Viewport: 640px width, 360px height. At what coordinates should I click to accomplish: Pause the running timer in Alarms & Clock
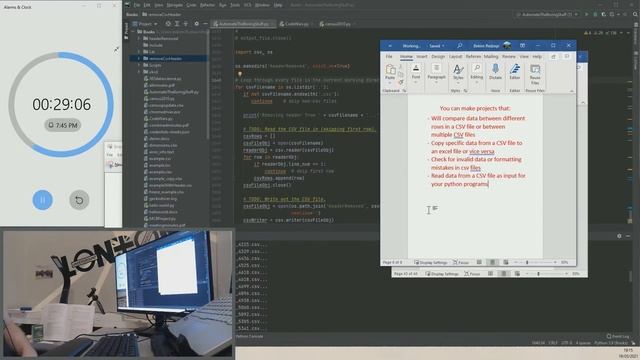pyautogui.click(x=42, y=200)
